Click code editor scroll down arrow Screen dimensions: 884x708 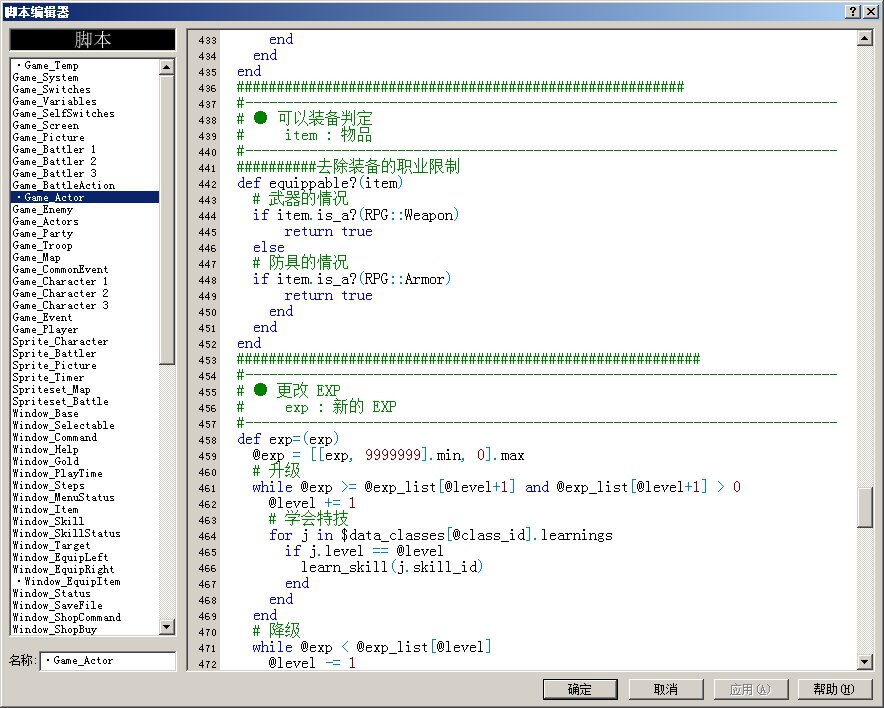864,661
